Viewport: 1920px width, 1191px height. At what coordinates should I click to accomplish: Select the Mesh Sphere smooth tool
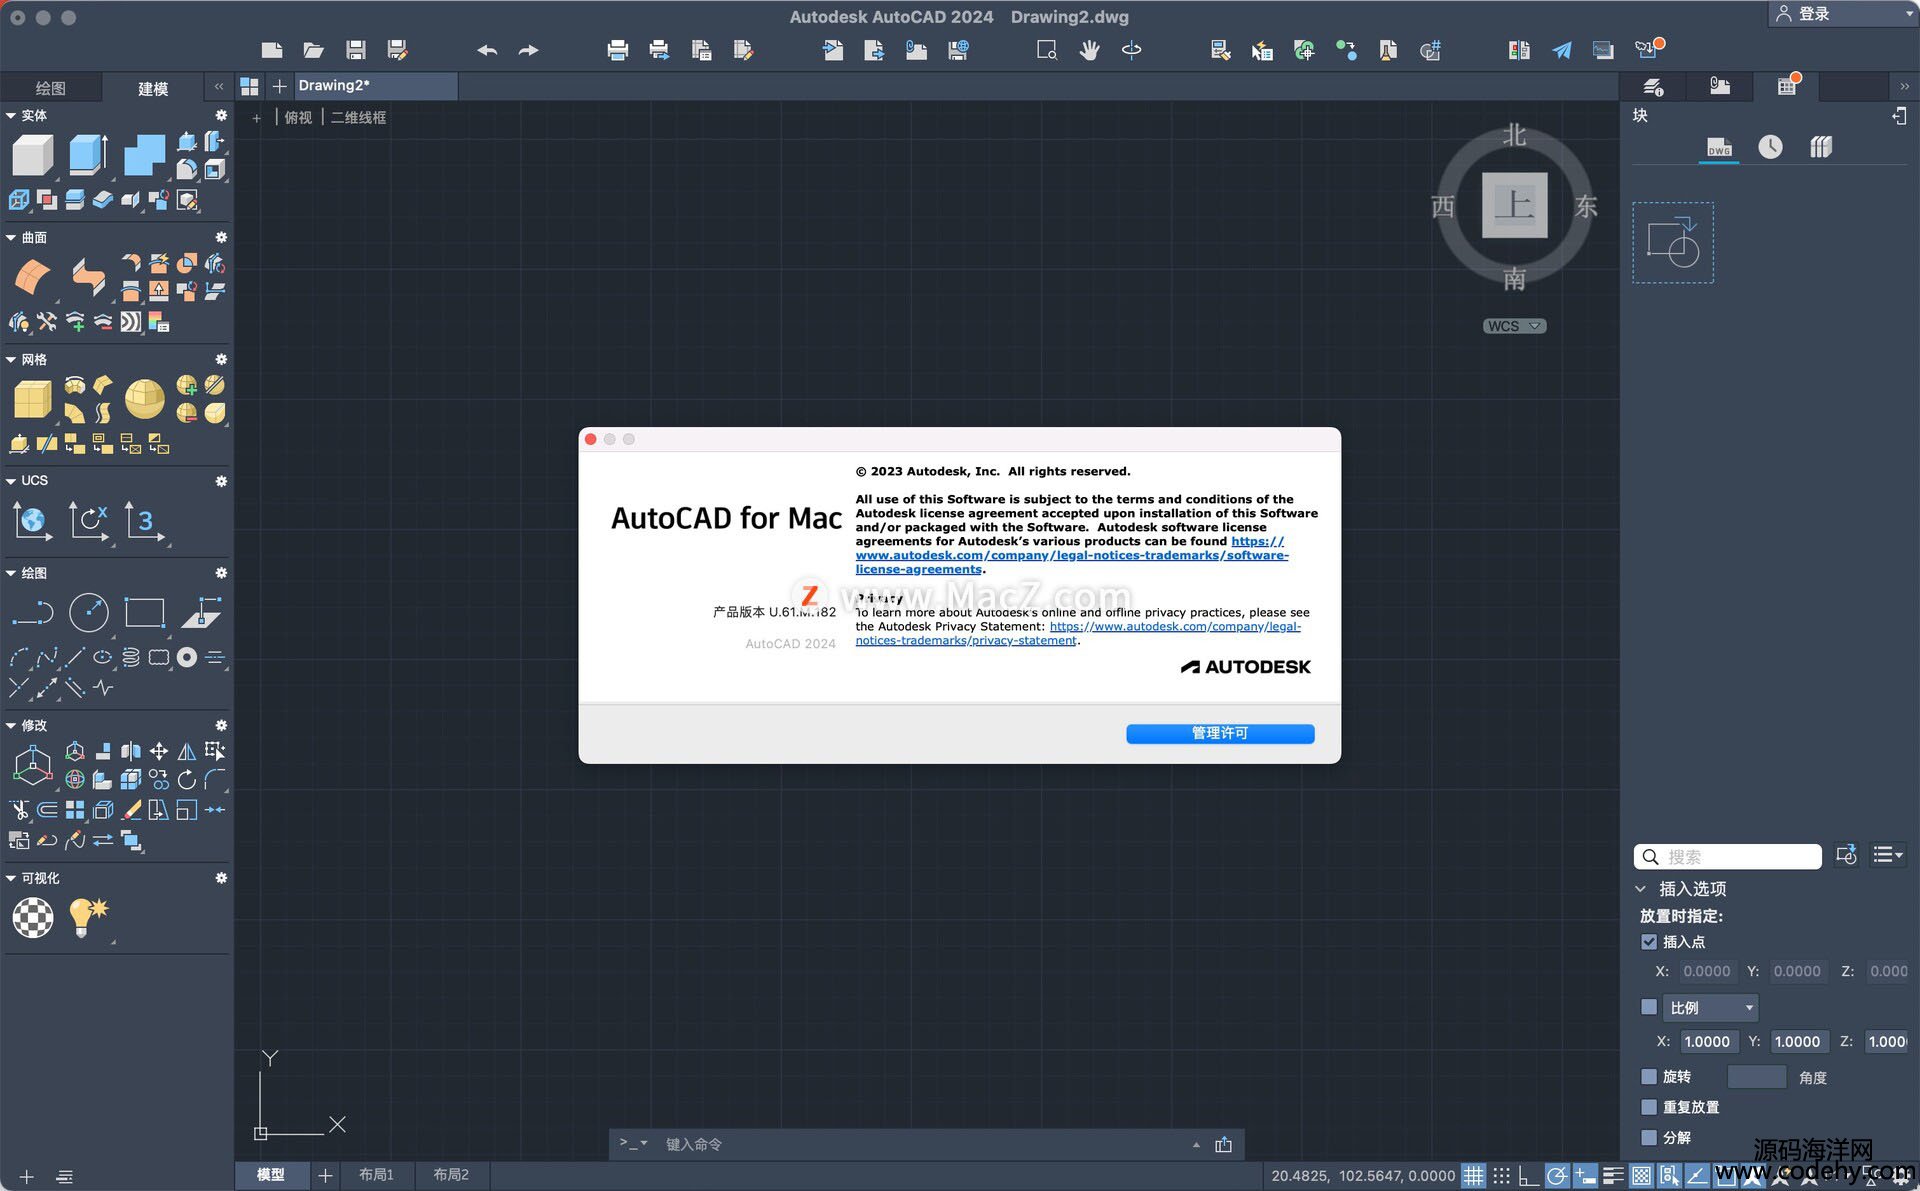(144, 400)
